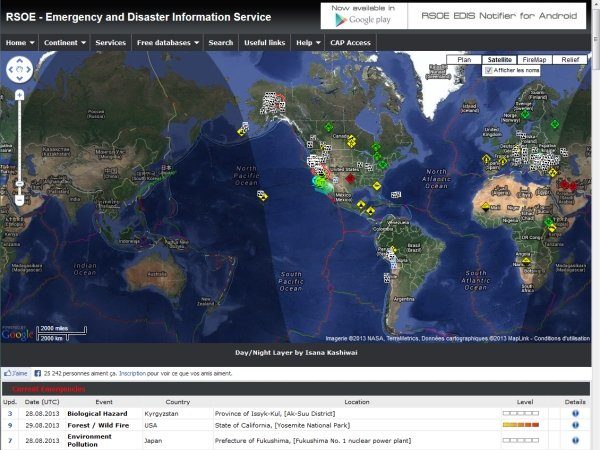Open details info icon for Biological Hazard row

(575, 413)
